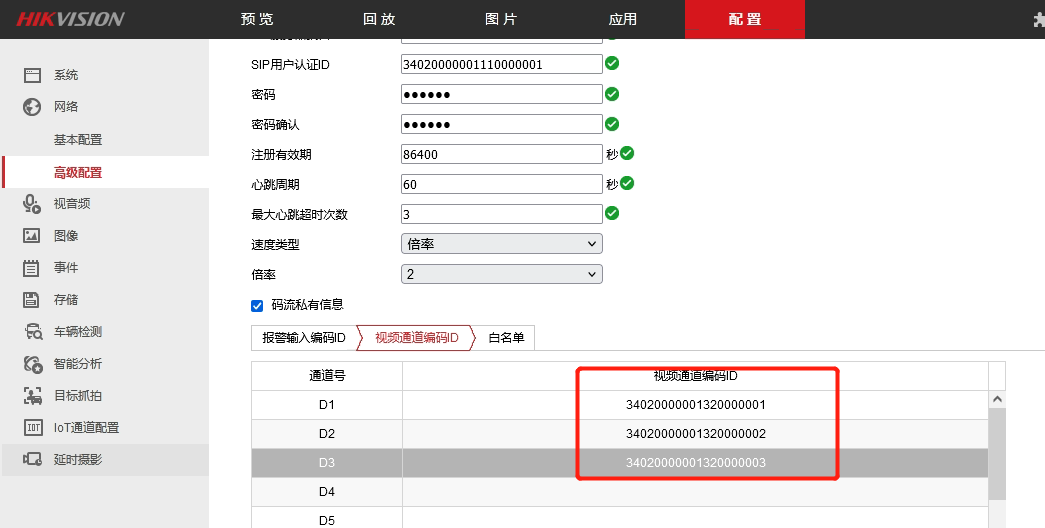This screenshot has height=528, width=1045.
Task: Click the 图像 picture icon
Action: coord(32,235)
